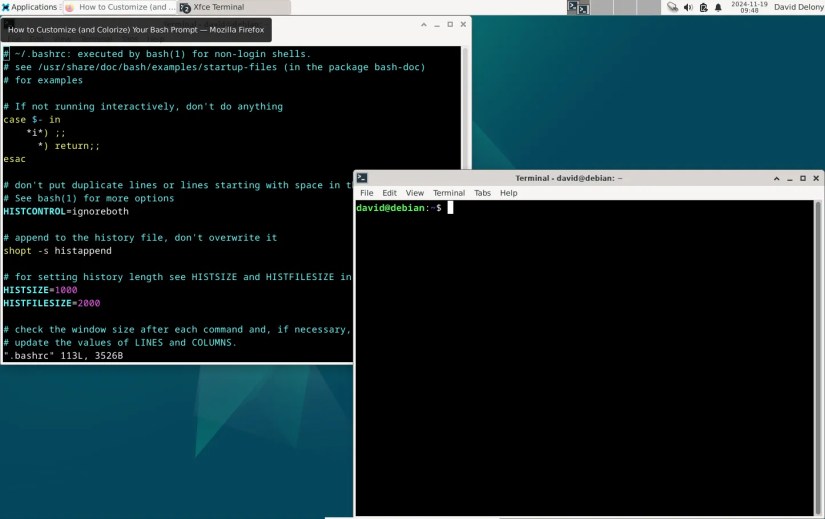Viewport: 825px width, 519px height.
Task: Click the '*) return;;' line in vim
Action: [x=68, y=146]
